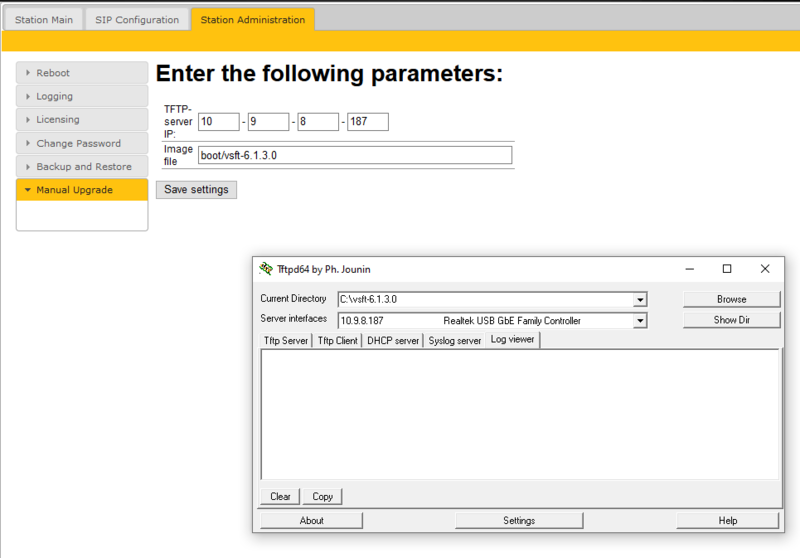800x558 pixels.
Task: Click the Browse button in Tftpd64
Action: [x=732, y=299]
